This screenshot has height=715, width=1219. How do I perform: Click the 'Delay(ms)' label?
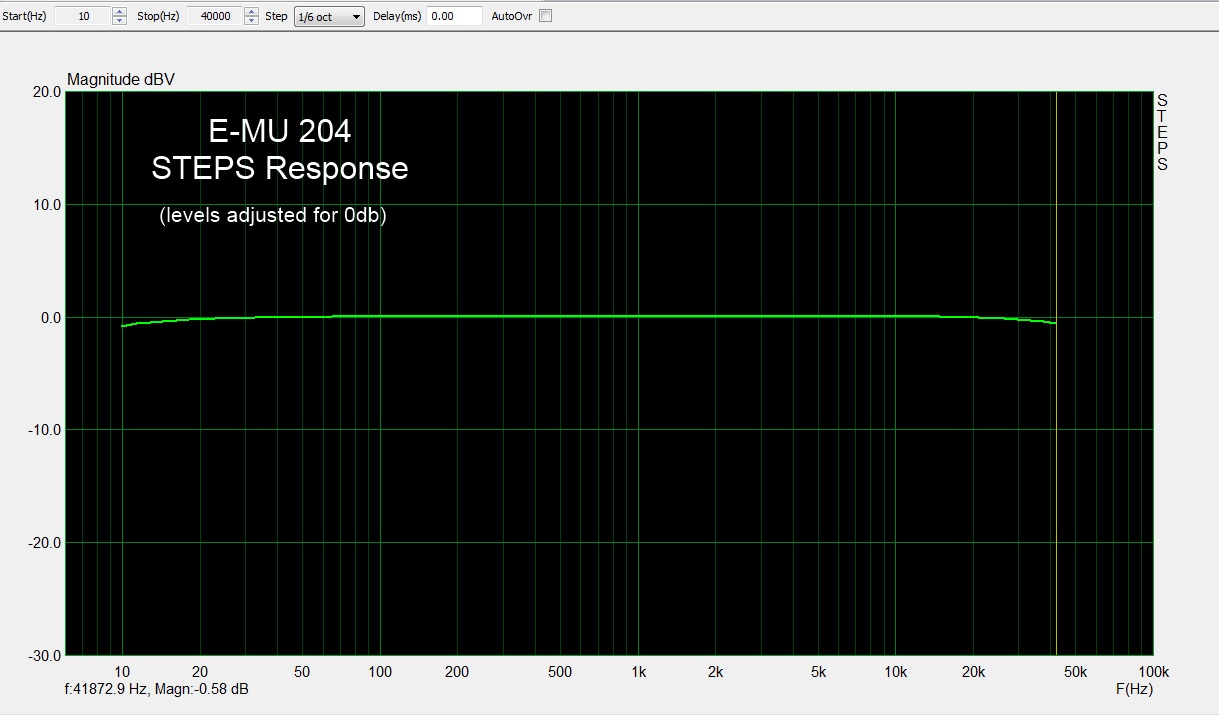tap(398, 17)
